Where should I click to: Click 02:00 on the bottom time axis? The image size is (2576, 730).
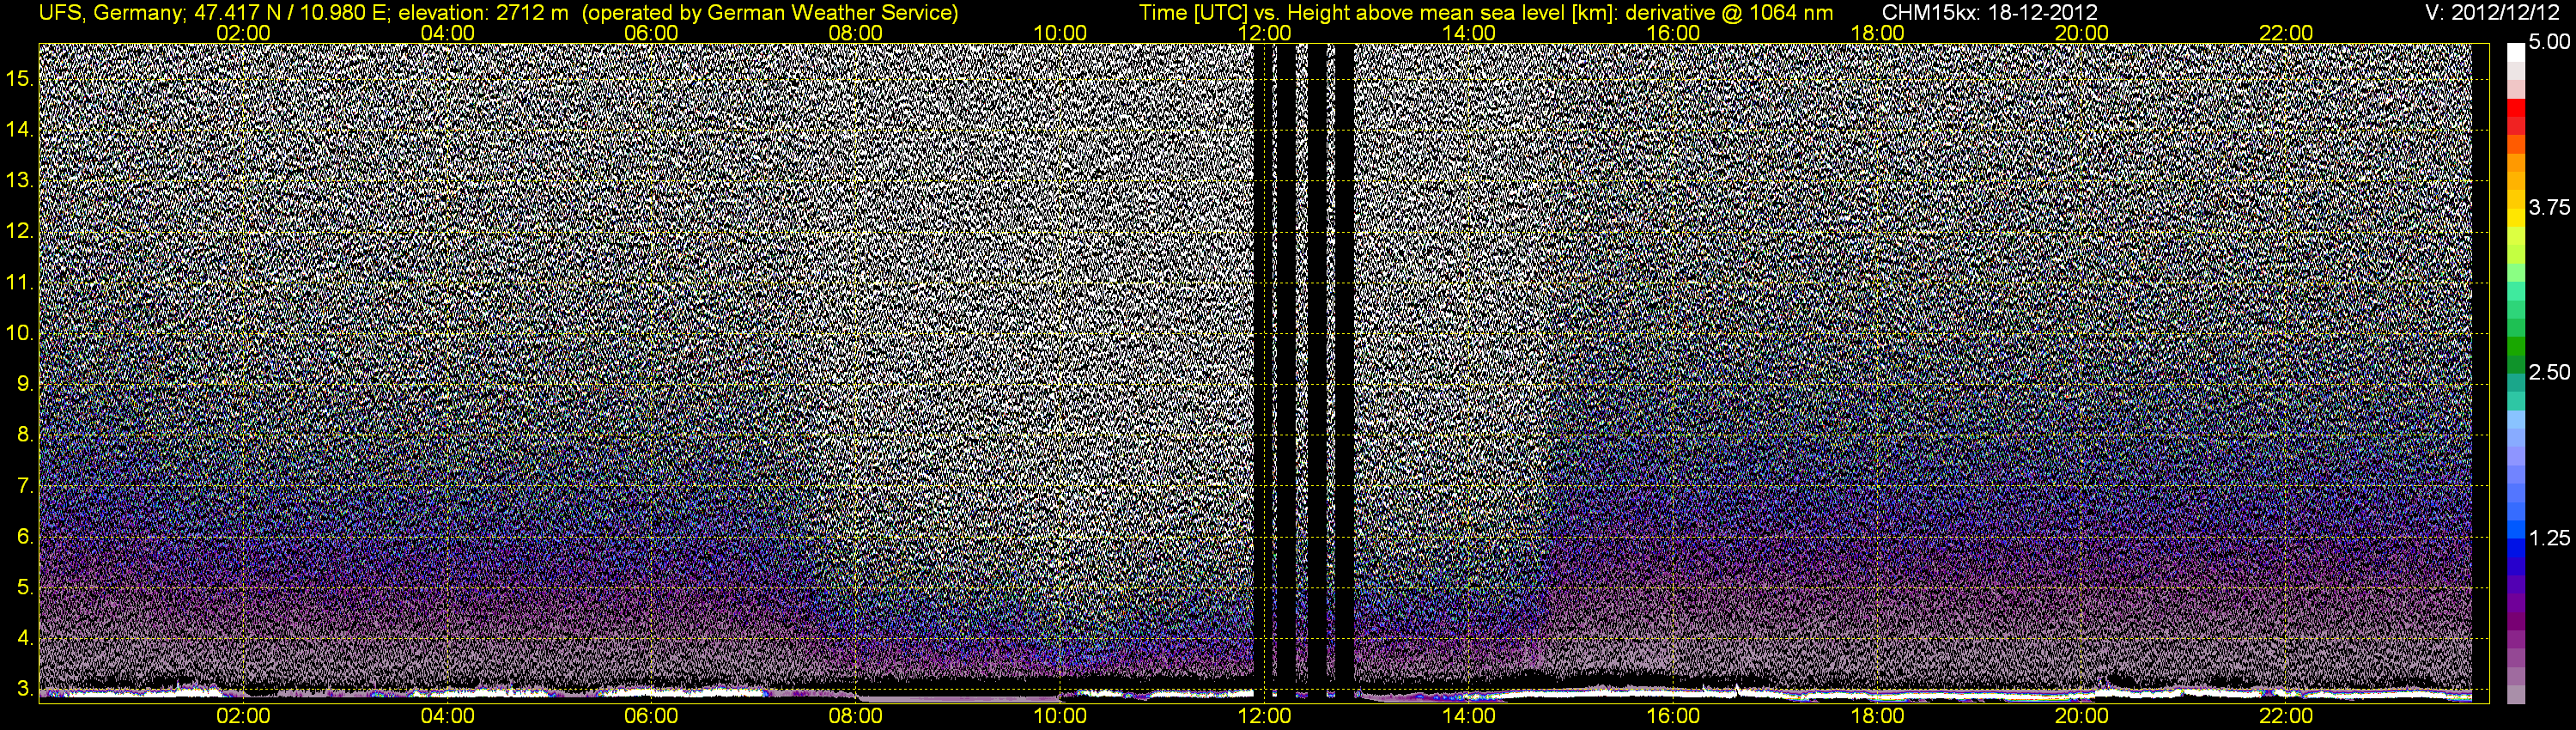pos(243,716)
